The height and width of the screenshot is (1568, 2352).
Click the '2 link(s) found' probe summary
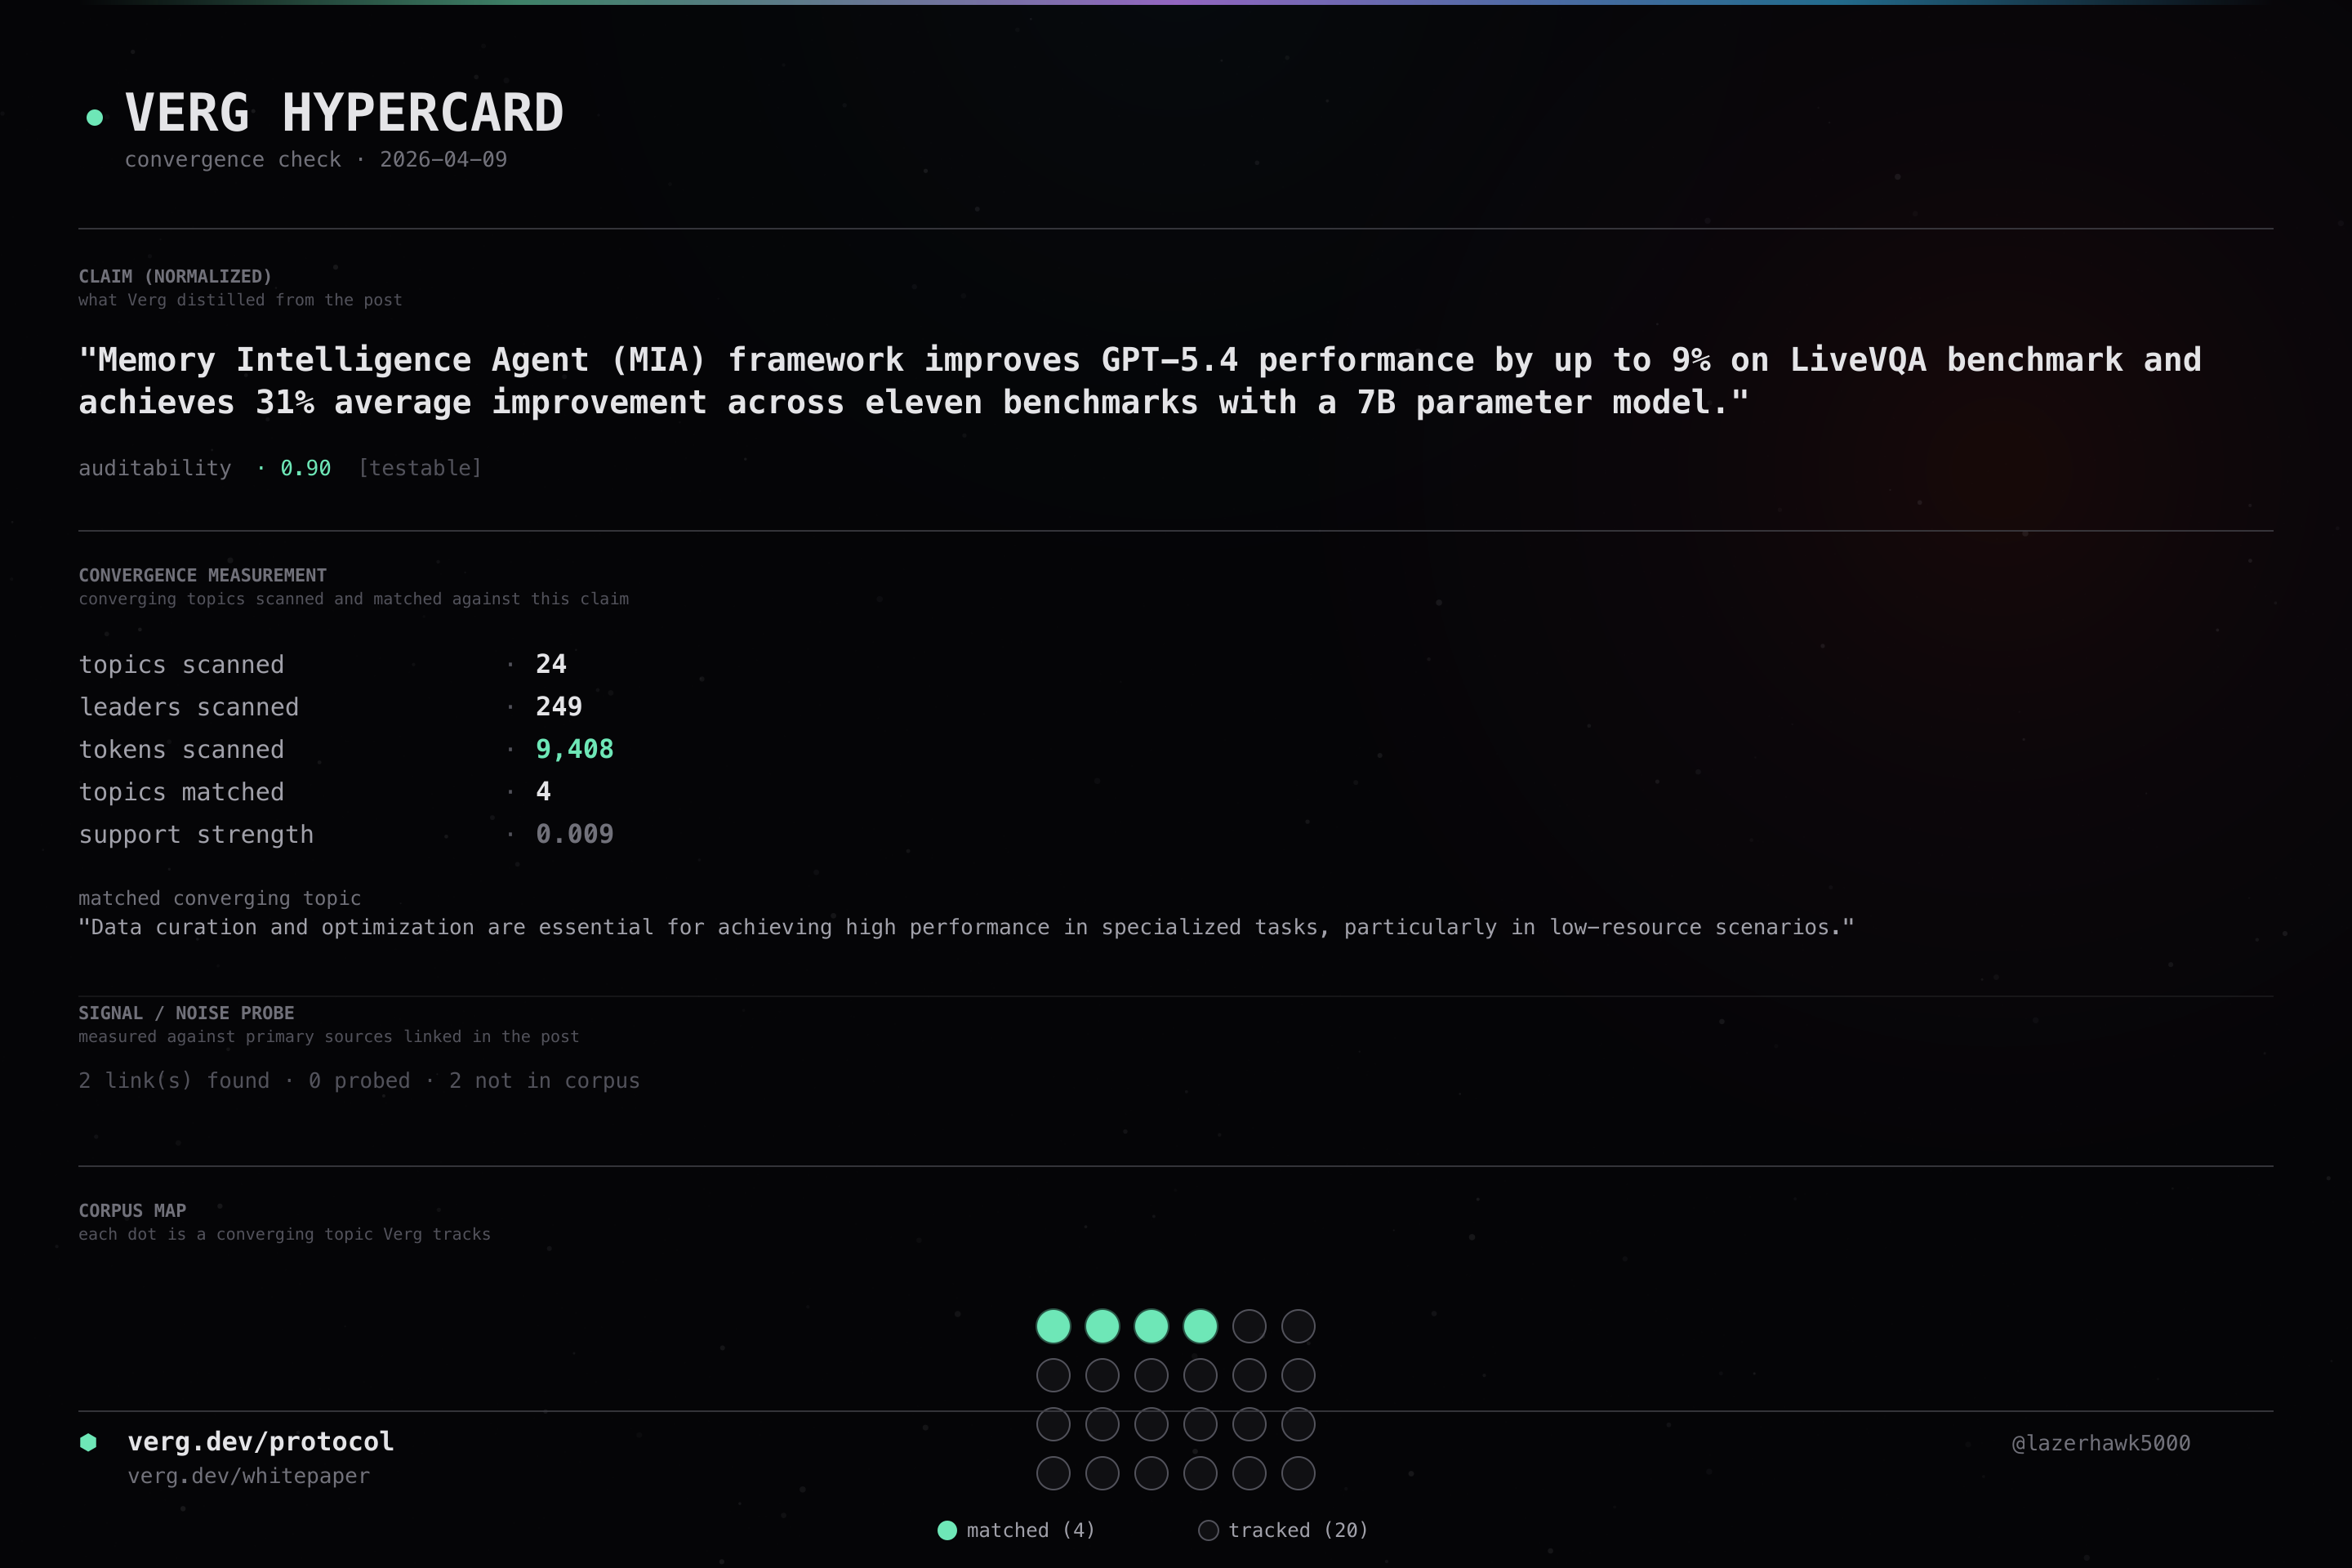click(x=359, y=1081)
